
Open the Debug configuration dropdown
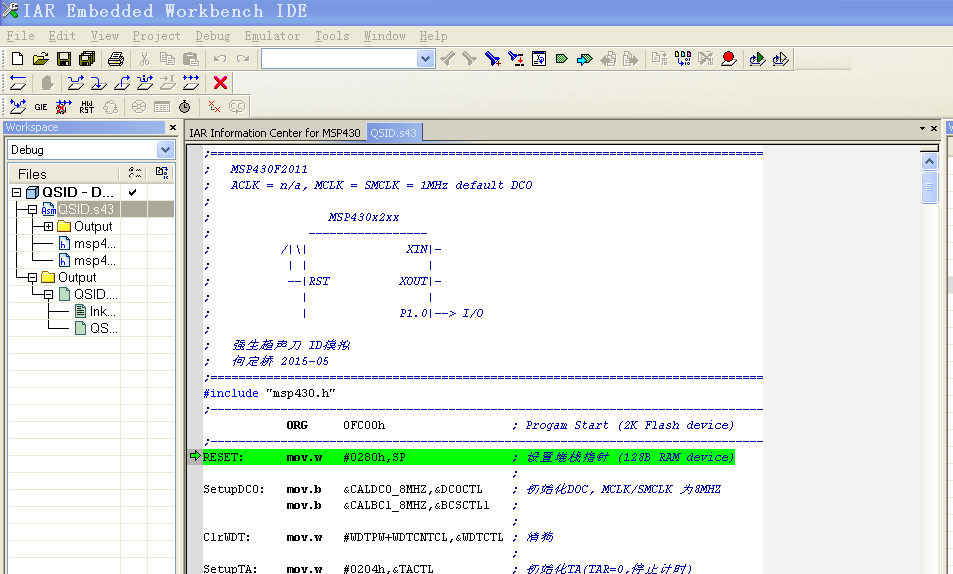click(x=165, y=150)
